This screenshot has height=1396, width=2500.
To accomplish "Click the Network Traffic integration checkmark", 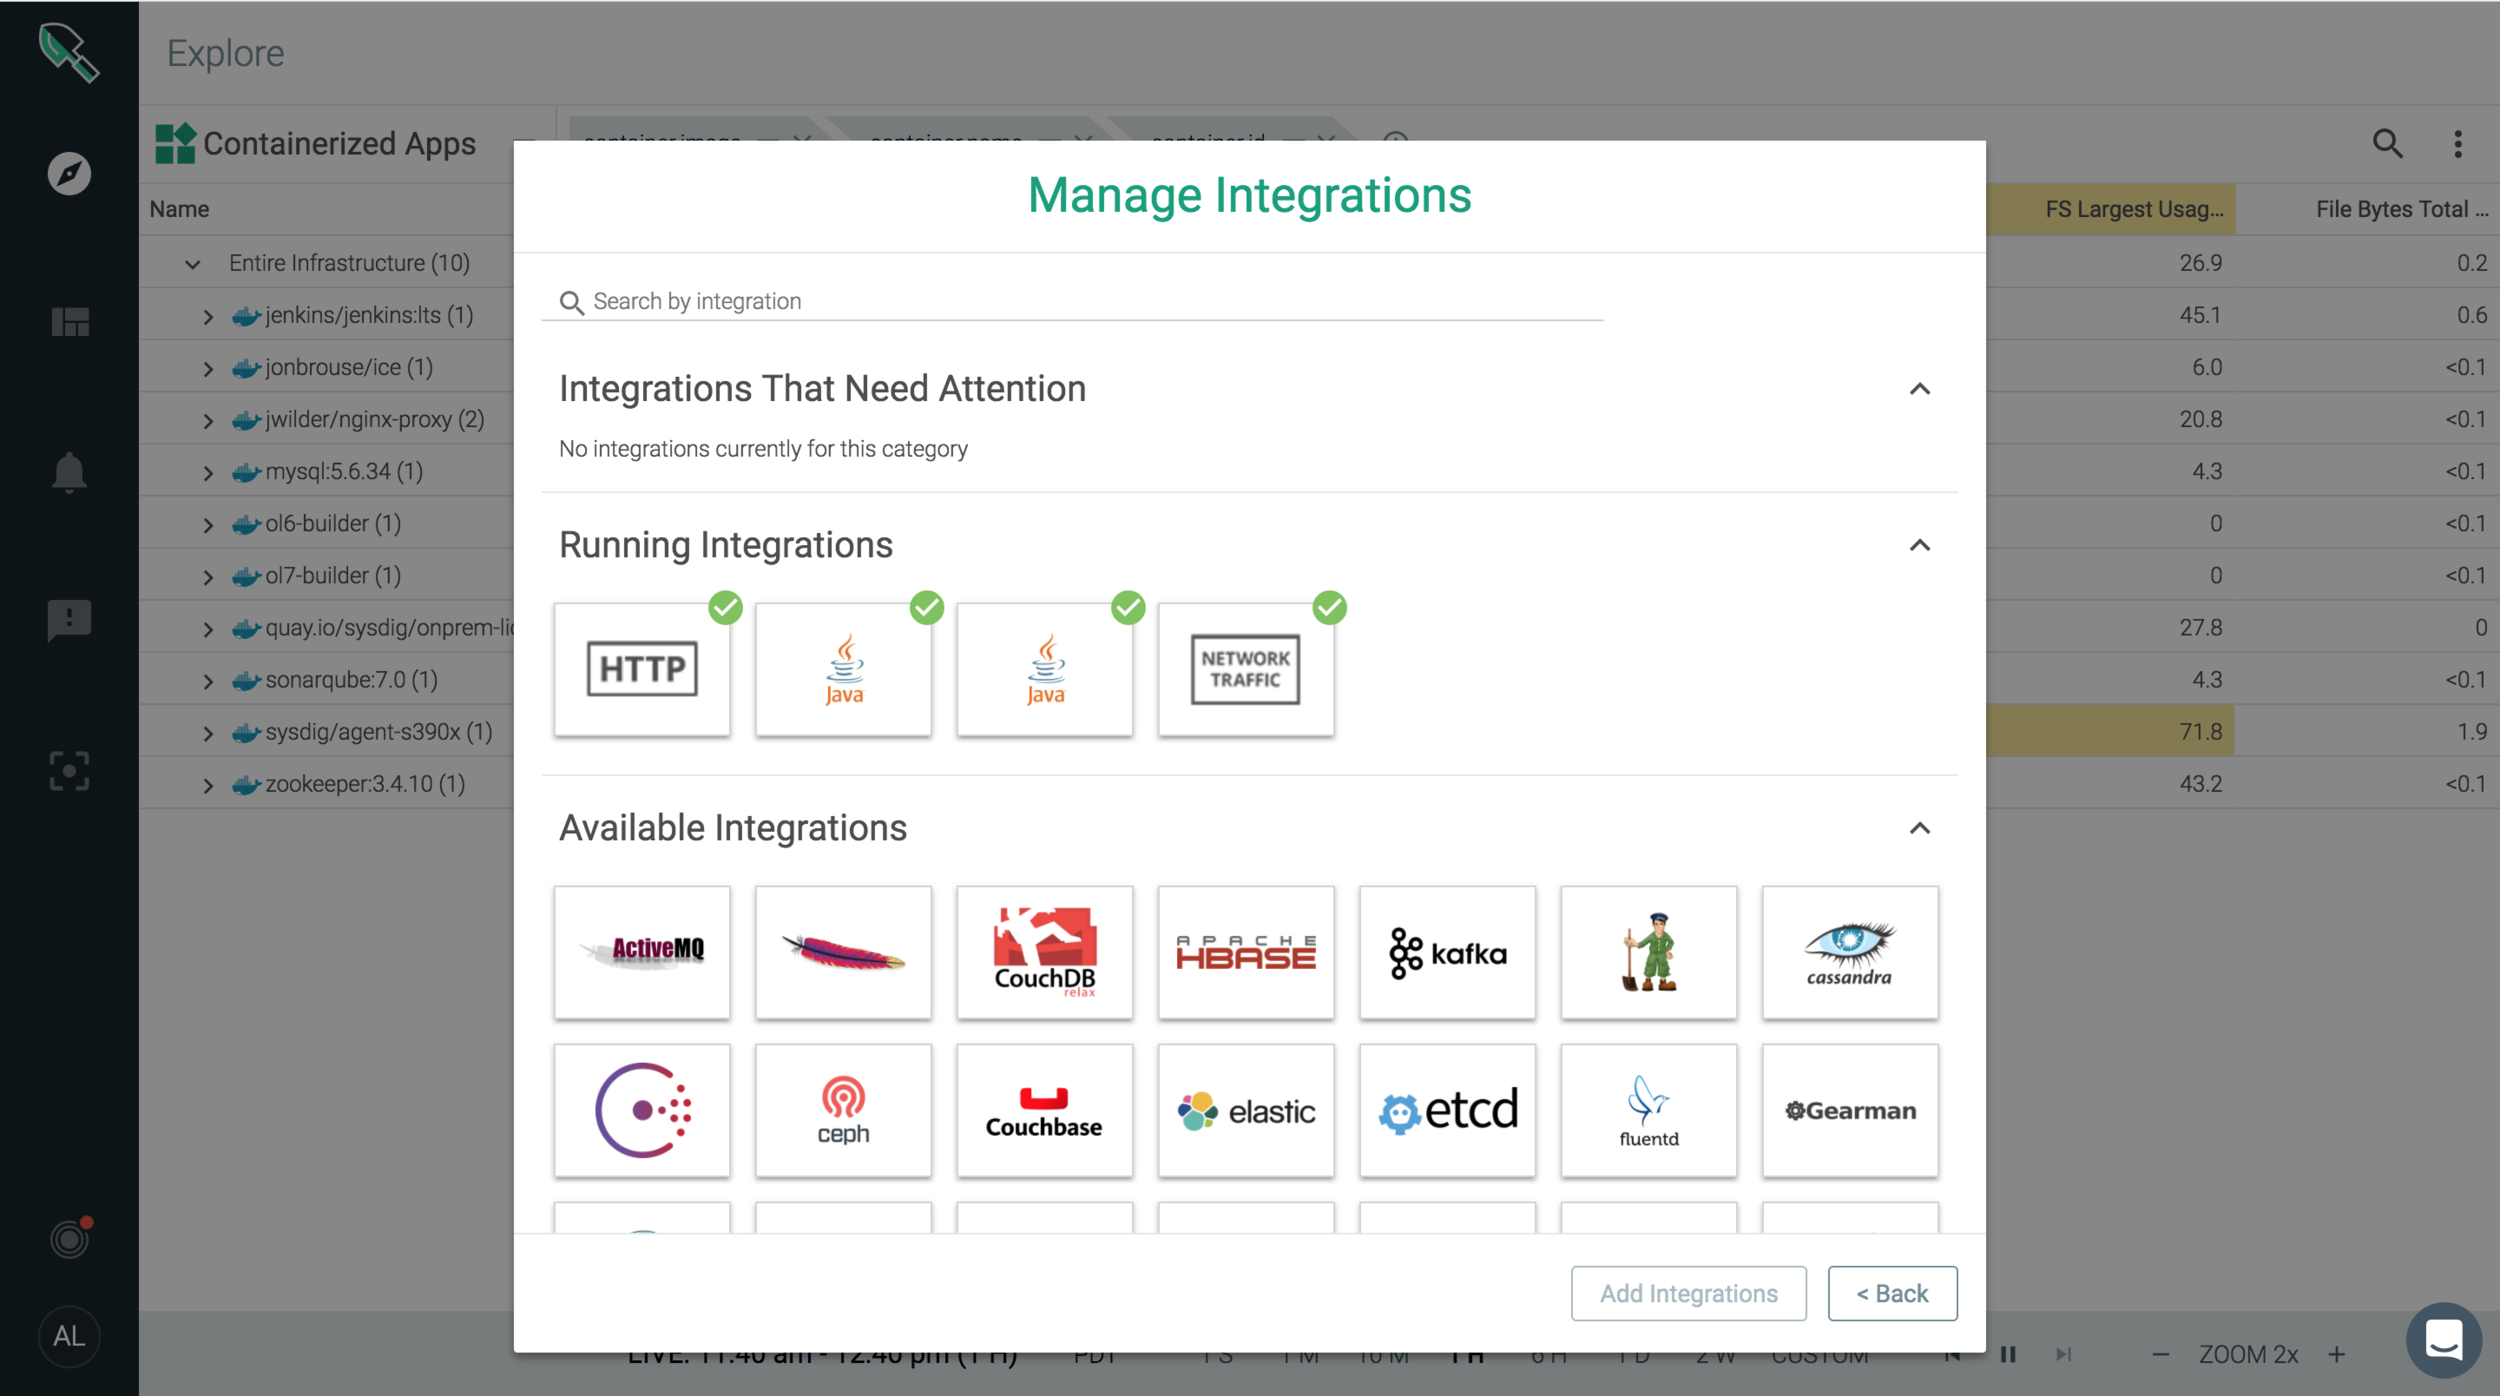I will click(x=1329, y=607).
